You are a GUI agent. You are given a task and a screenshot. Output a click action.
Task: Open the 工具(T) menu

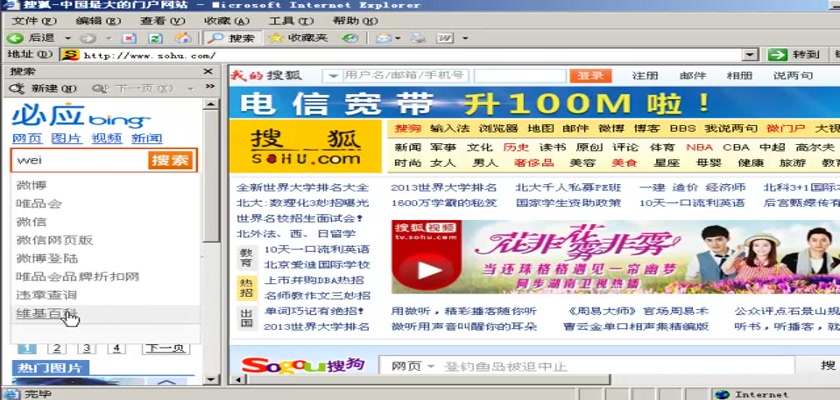291,21
